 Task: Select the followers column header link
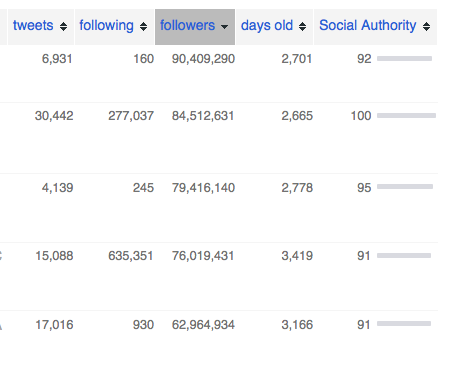point(187,26)
